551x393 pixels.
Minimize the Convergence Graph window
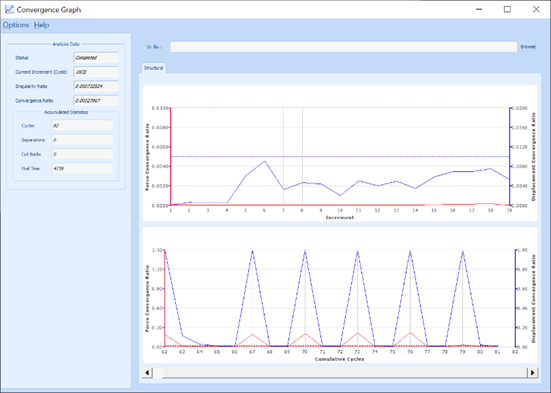(x=479, y=9)
